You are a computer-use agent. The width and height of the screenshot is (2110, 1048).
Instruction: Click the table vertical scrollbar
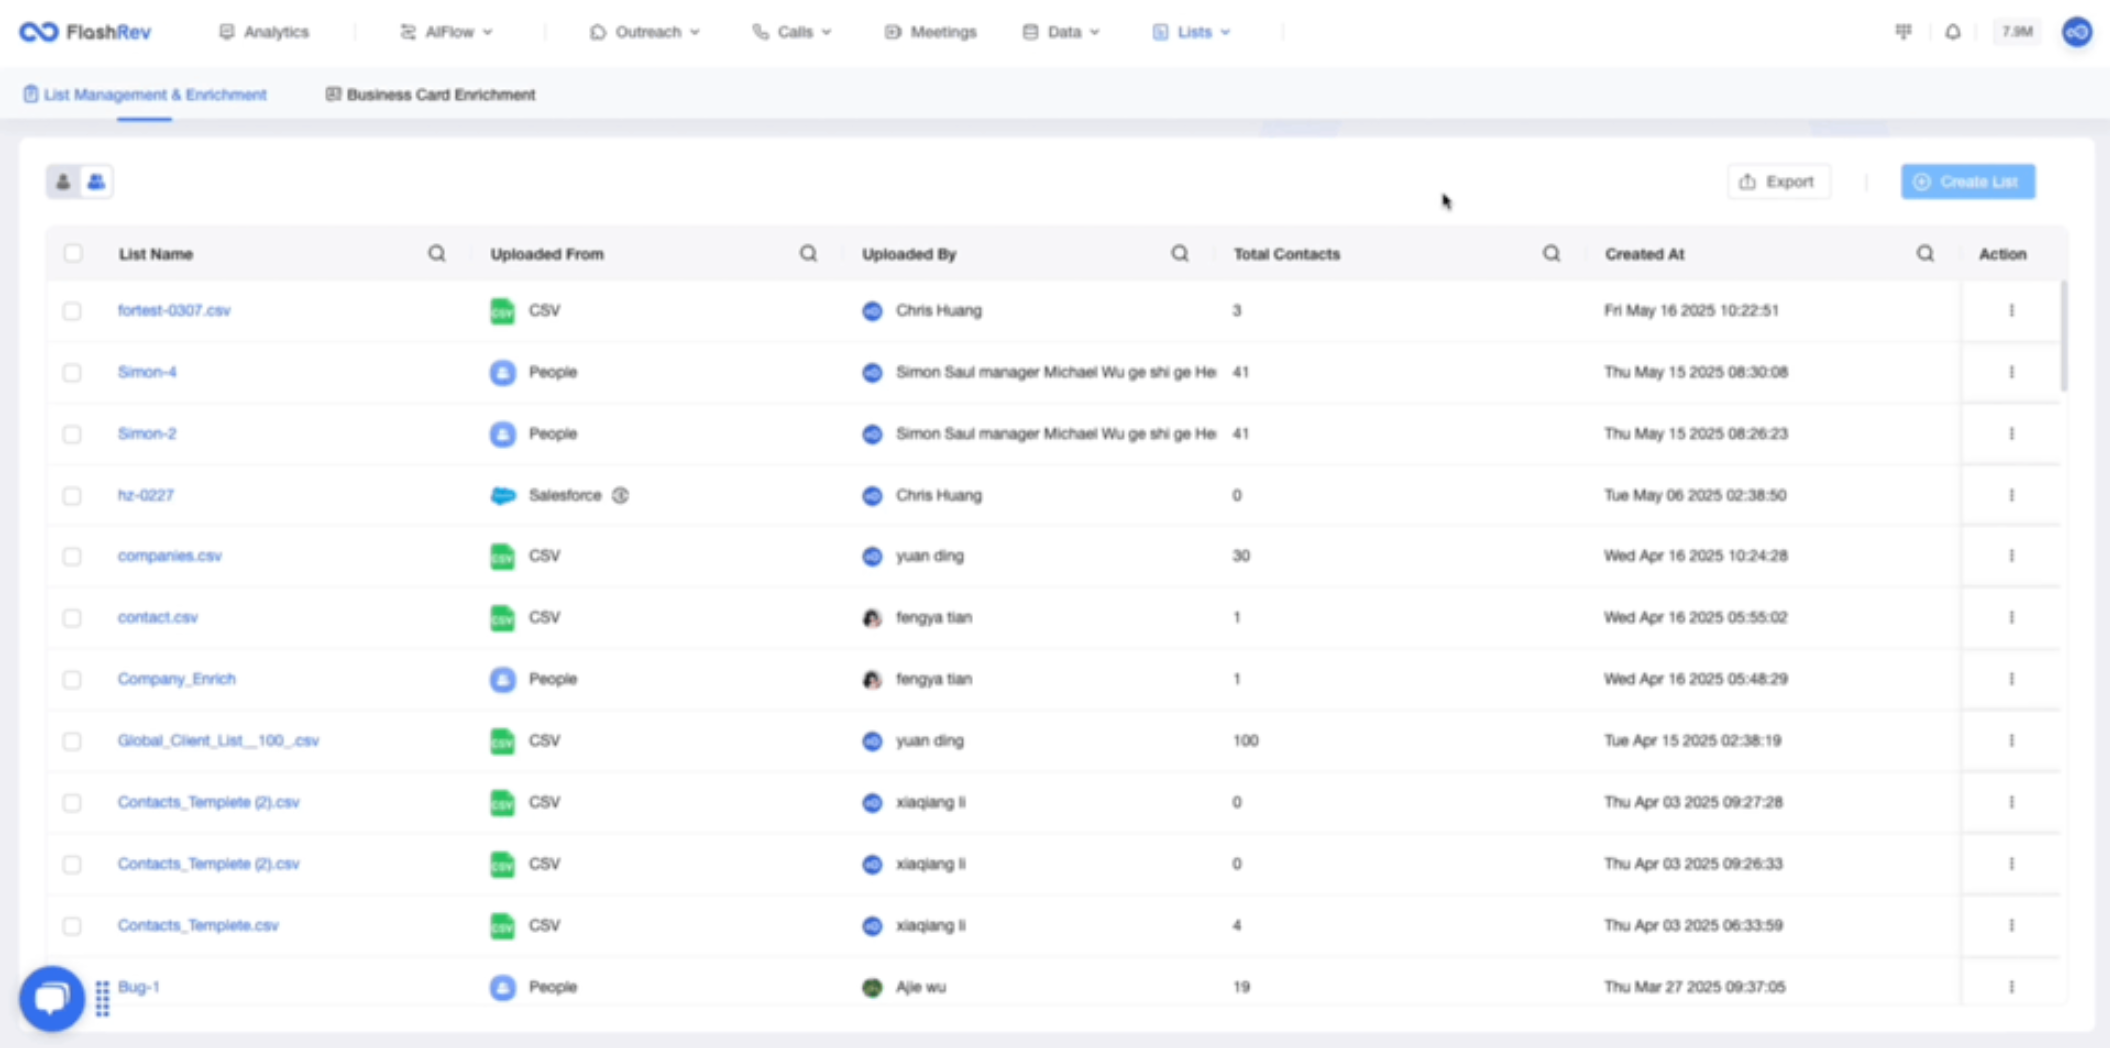2063,336
